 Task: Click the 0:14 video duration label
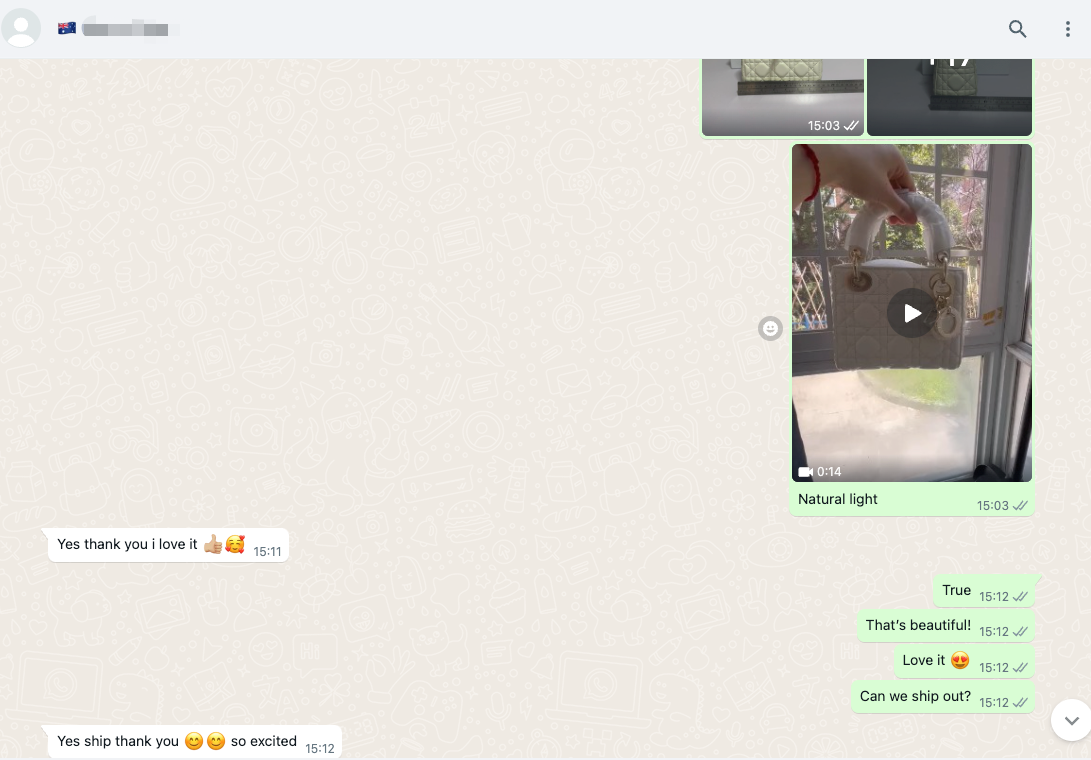click(829, 472)
